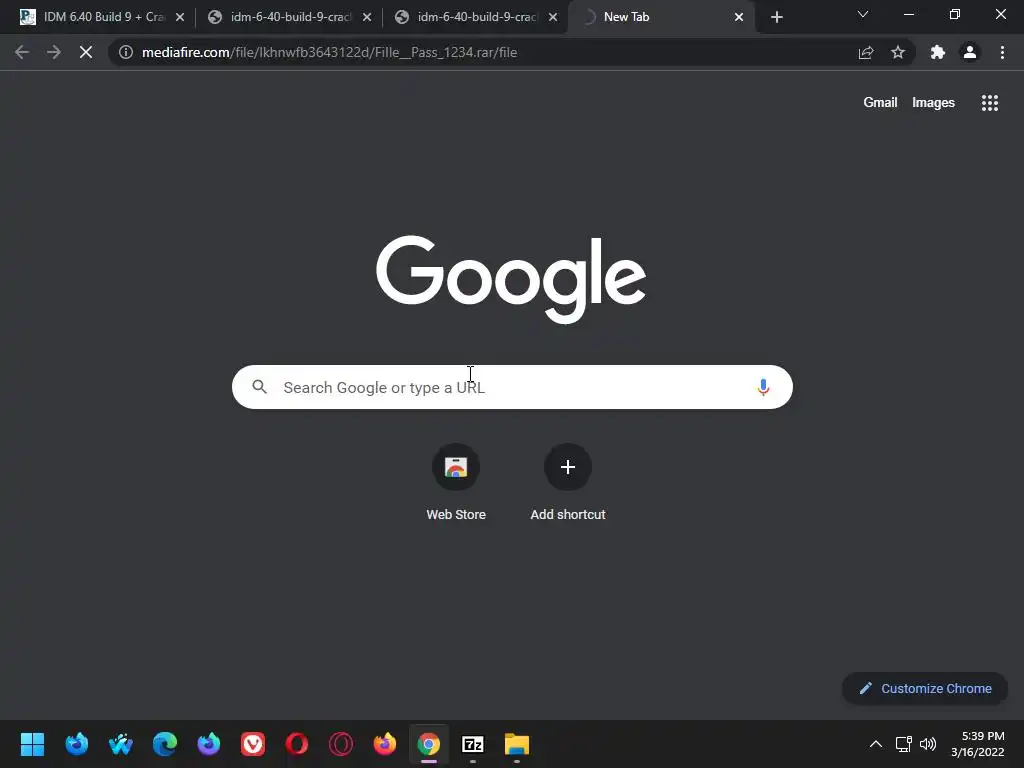Open Firefox from the taskbar
The image size is (1024, 768).
(x=385, y=744)
